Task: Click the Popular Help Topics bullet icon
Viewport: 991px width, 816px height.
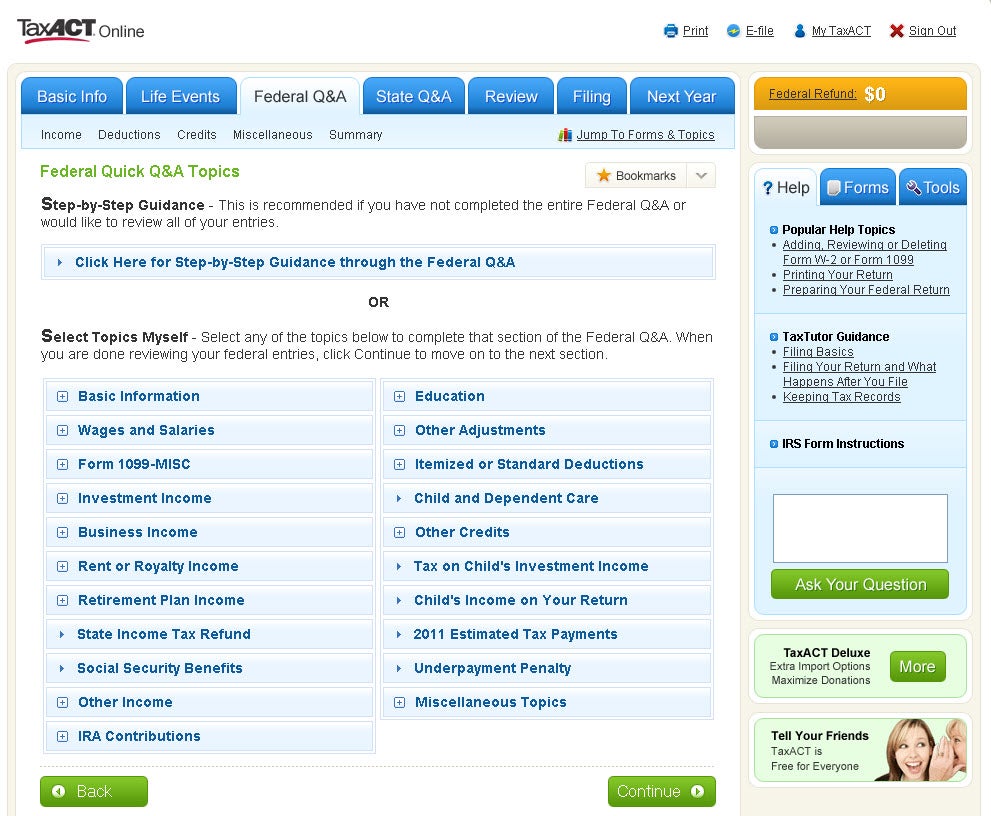Action: coord(774,230)
